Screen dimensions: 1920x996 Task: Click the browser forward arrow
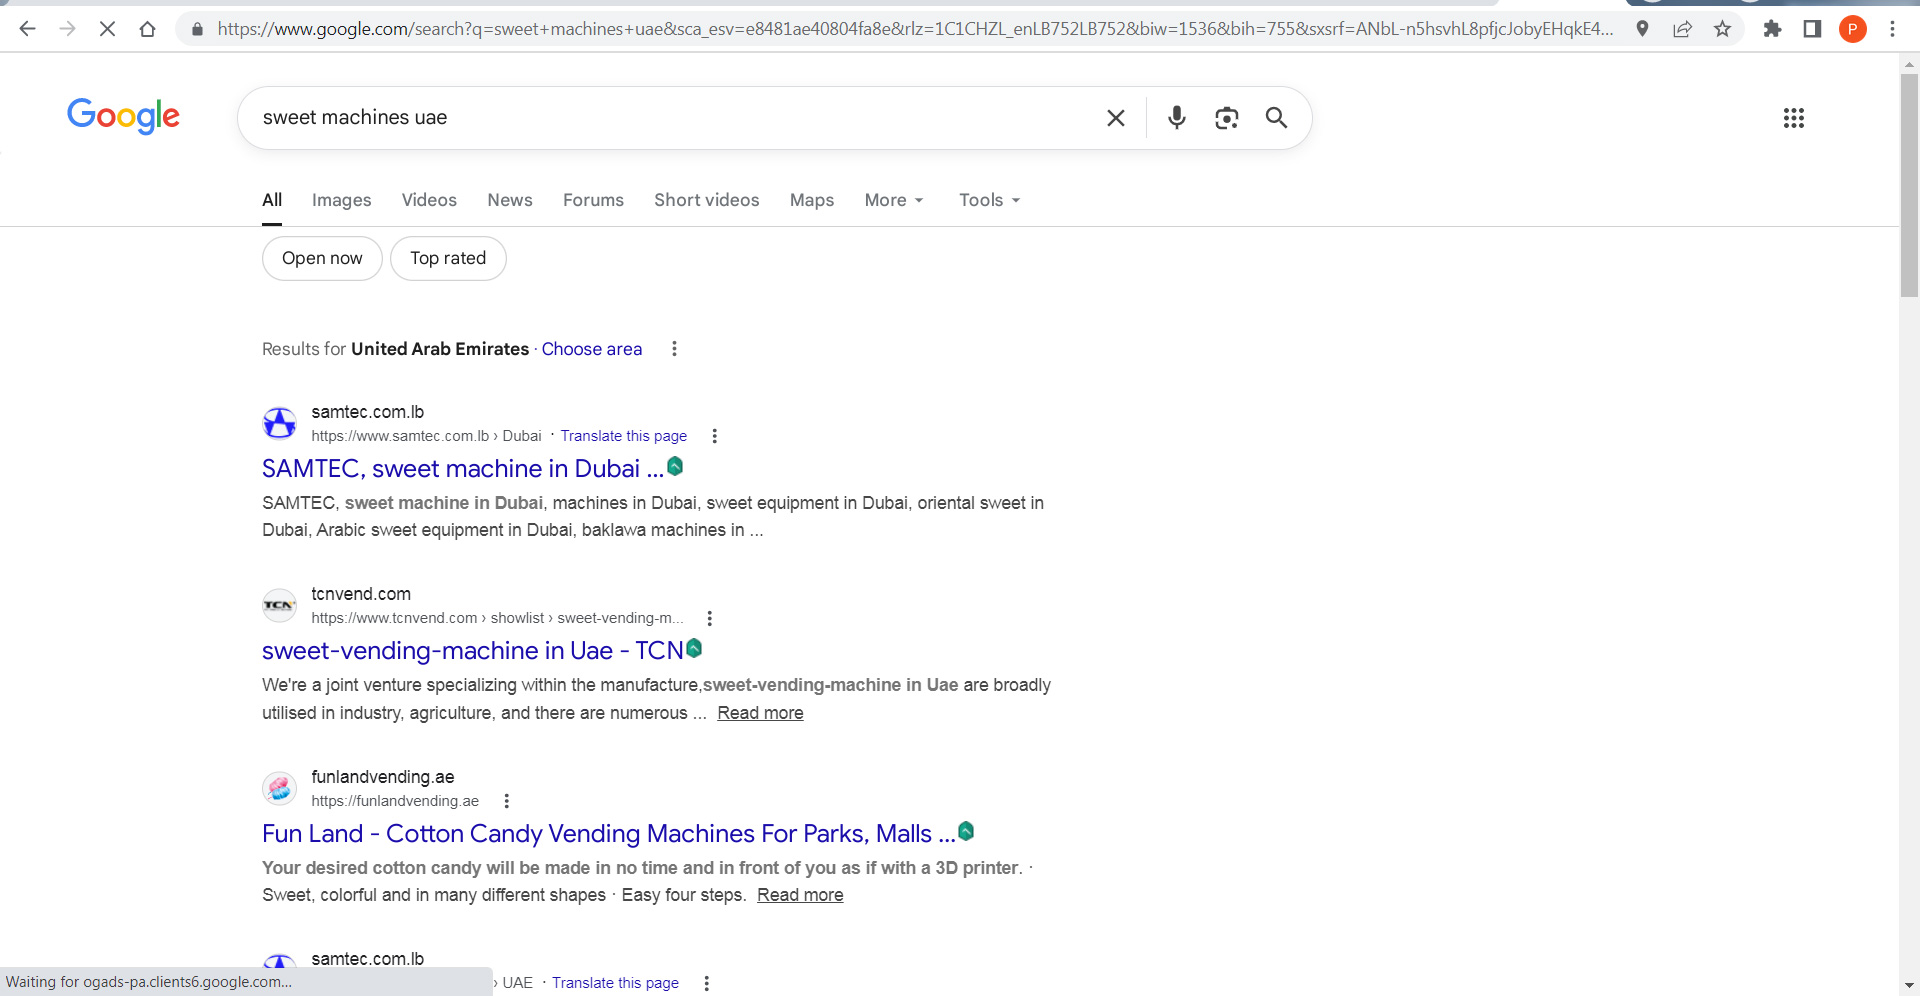coord(67,29)
